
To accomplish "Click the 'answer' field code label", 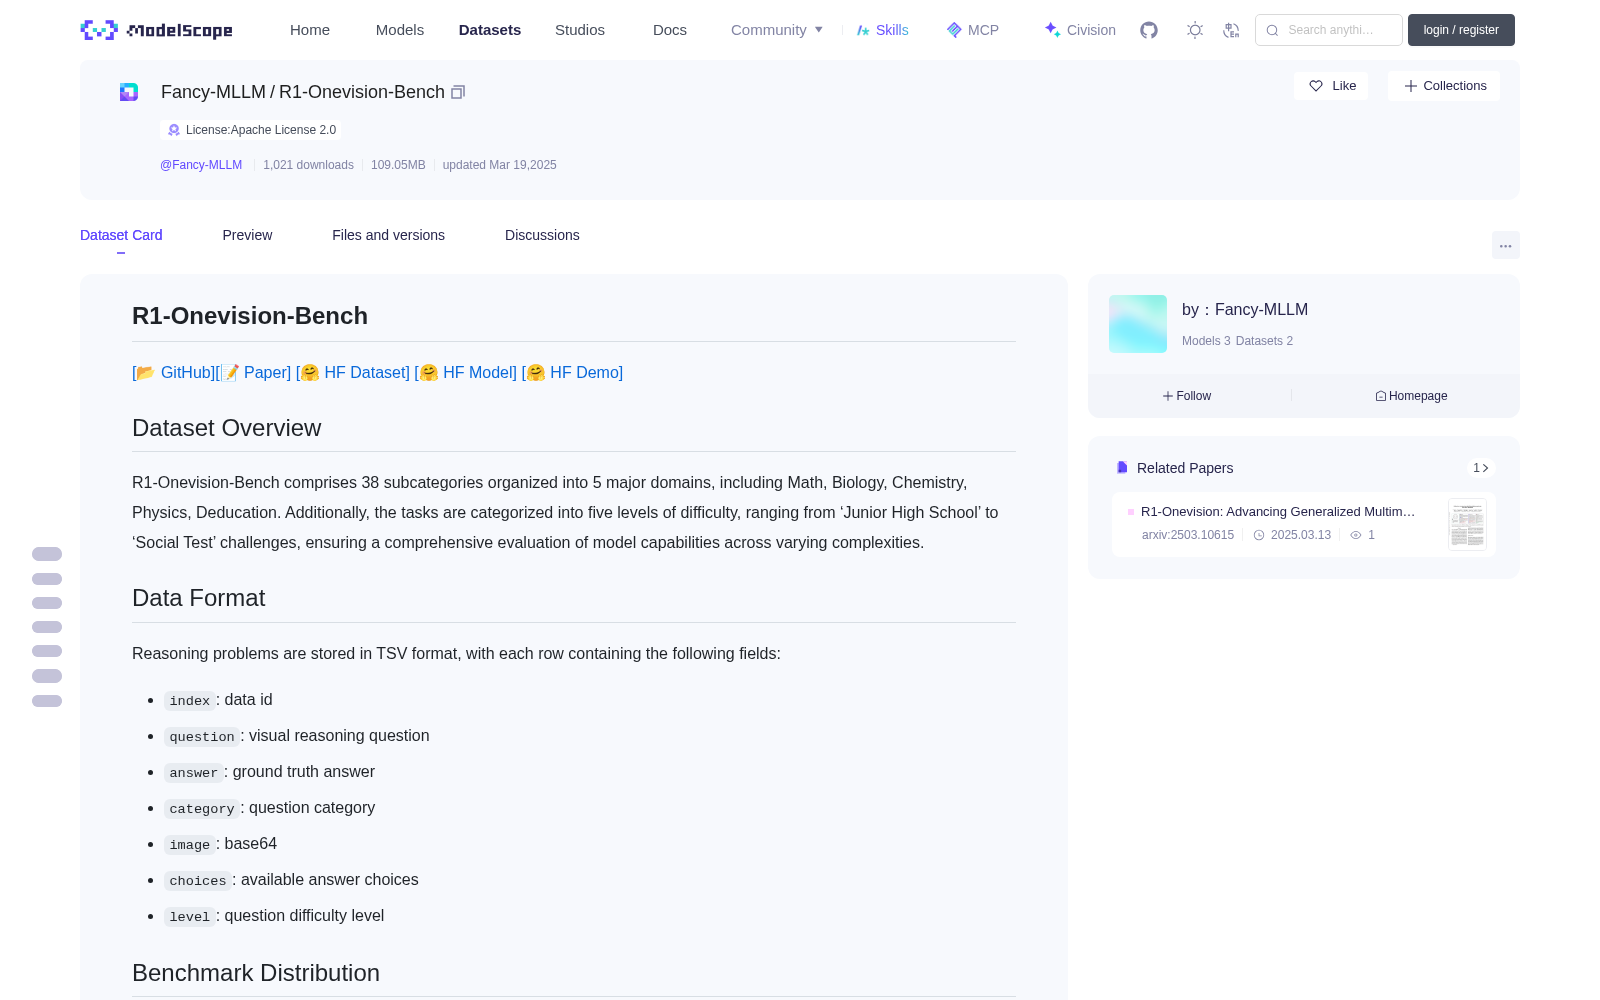I will [x=194, y=773].
